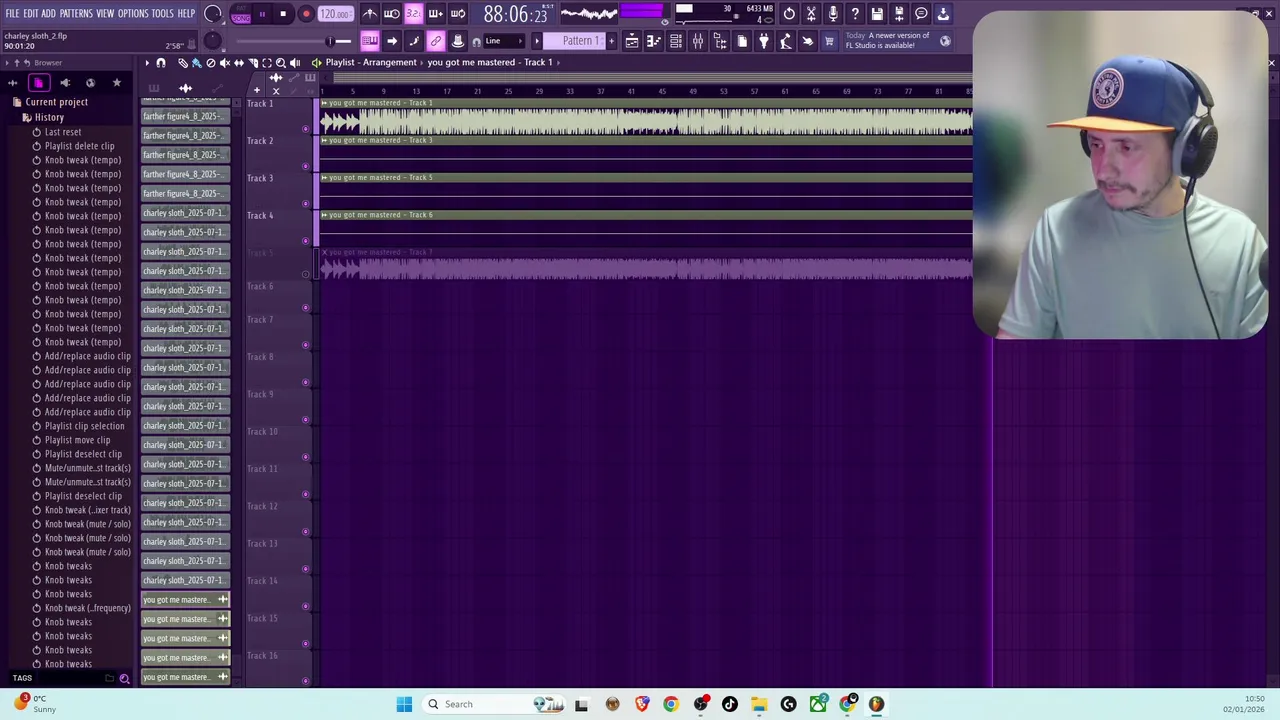Open the project picker icon
The width and height of the screenshot is (1280, 720).
(742, 41)
